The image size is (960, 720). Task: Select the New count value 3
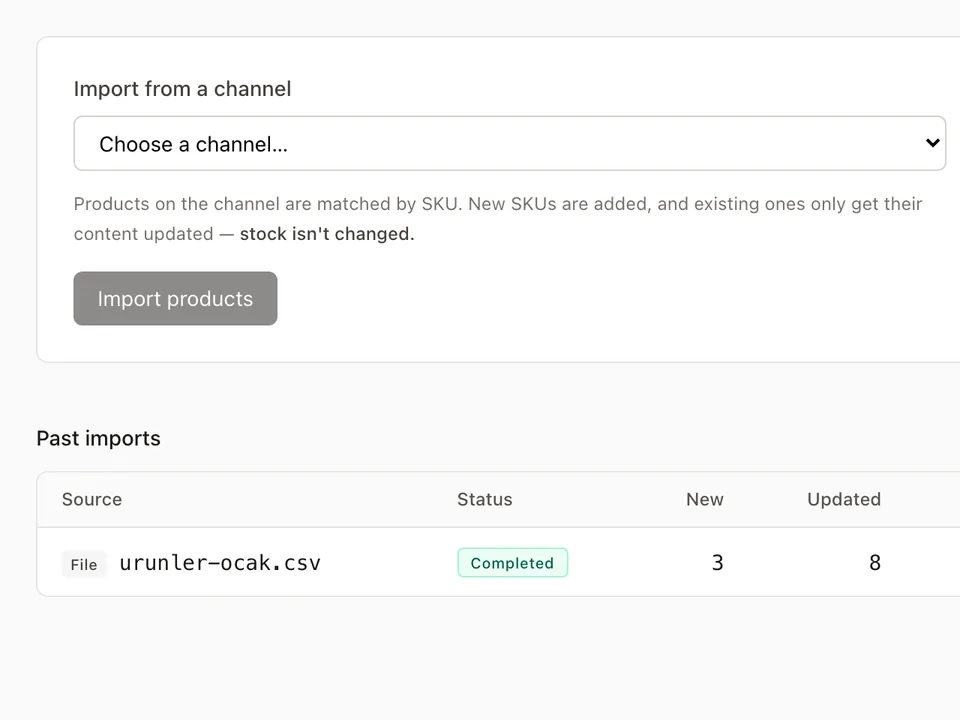[718, 563]
